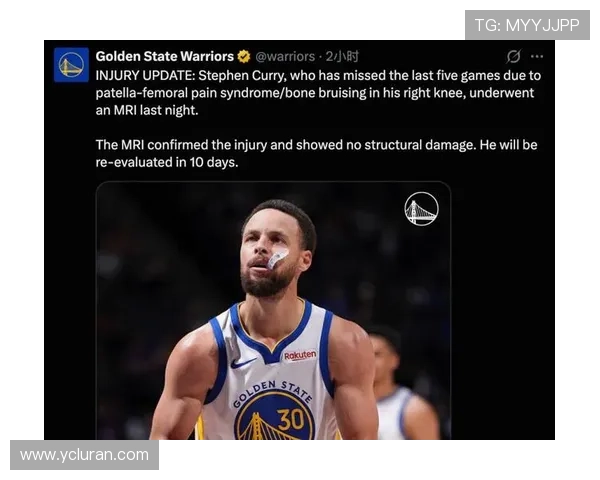
Task: Click the jersey number 30
Action: [x=290, y=420]
